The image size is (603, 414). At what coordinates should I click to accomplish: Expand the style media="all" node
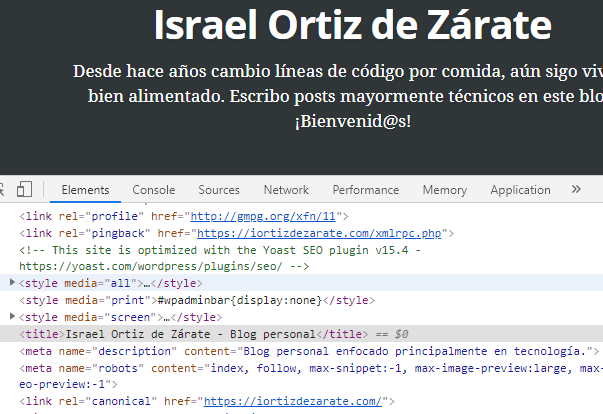[x=13, y=283]
